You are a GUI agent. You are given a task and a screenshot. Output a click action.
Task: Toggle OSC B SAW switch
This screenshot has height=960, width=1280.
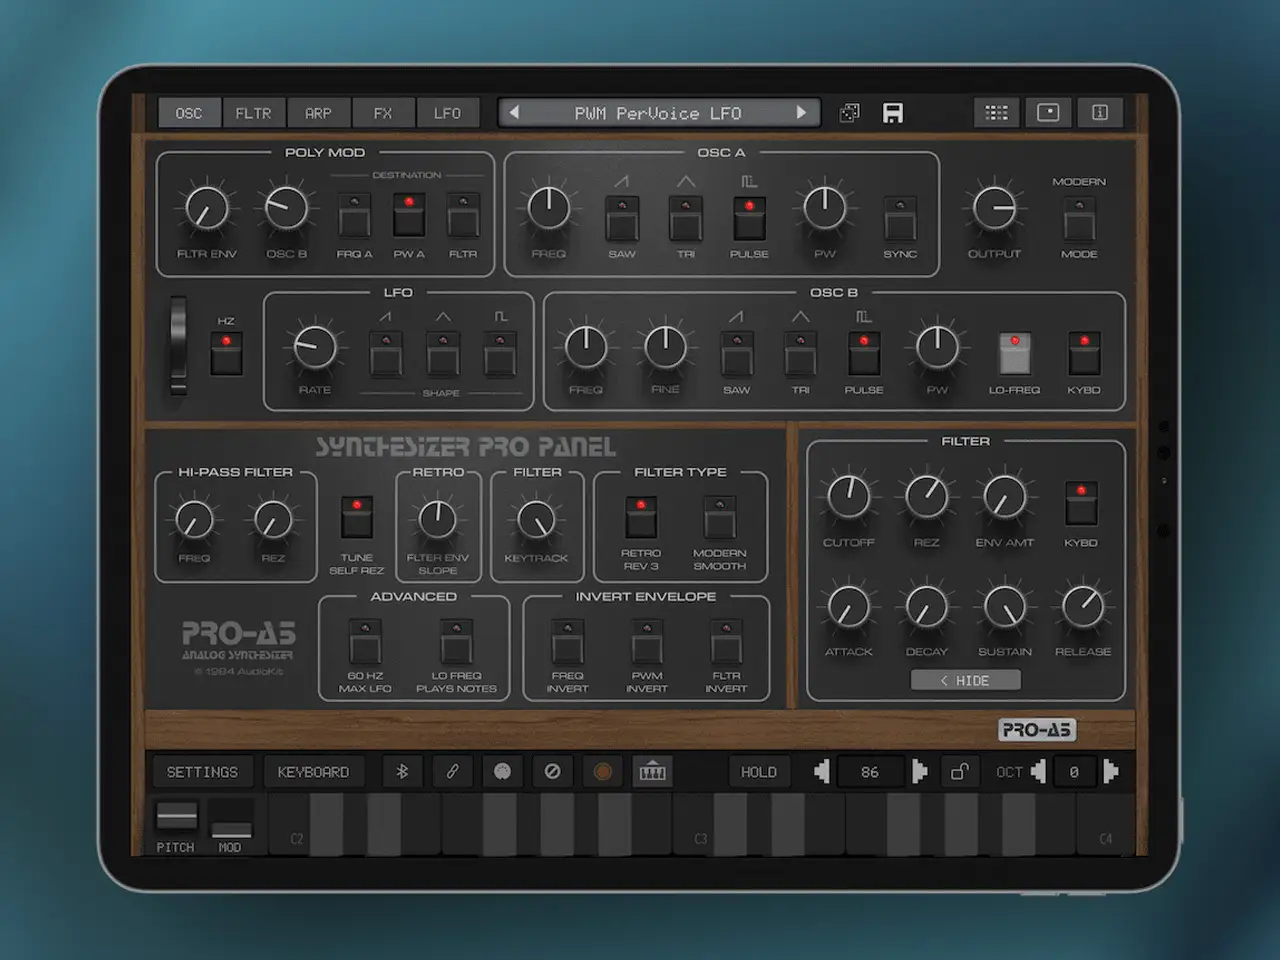(737, 354)
